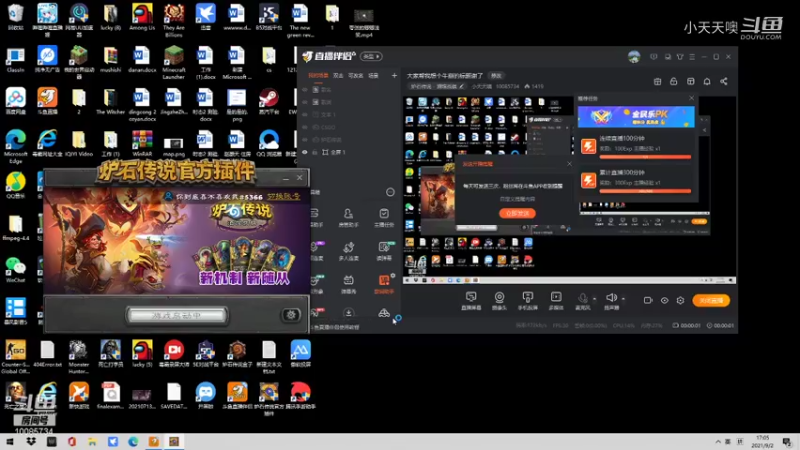Open Steam desktop shortcut
The image size is (800, 450).
coord(268,101)
